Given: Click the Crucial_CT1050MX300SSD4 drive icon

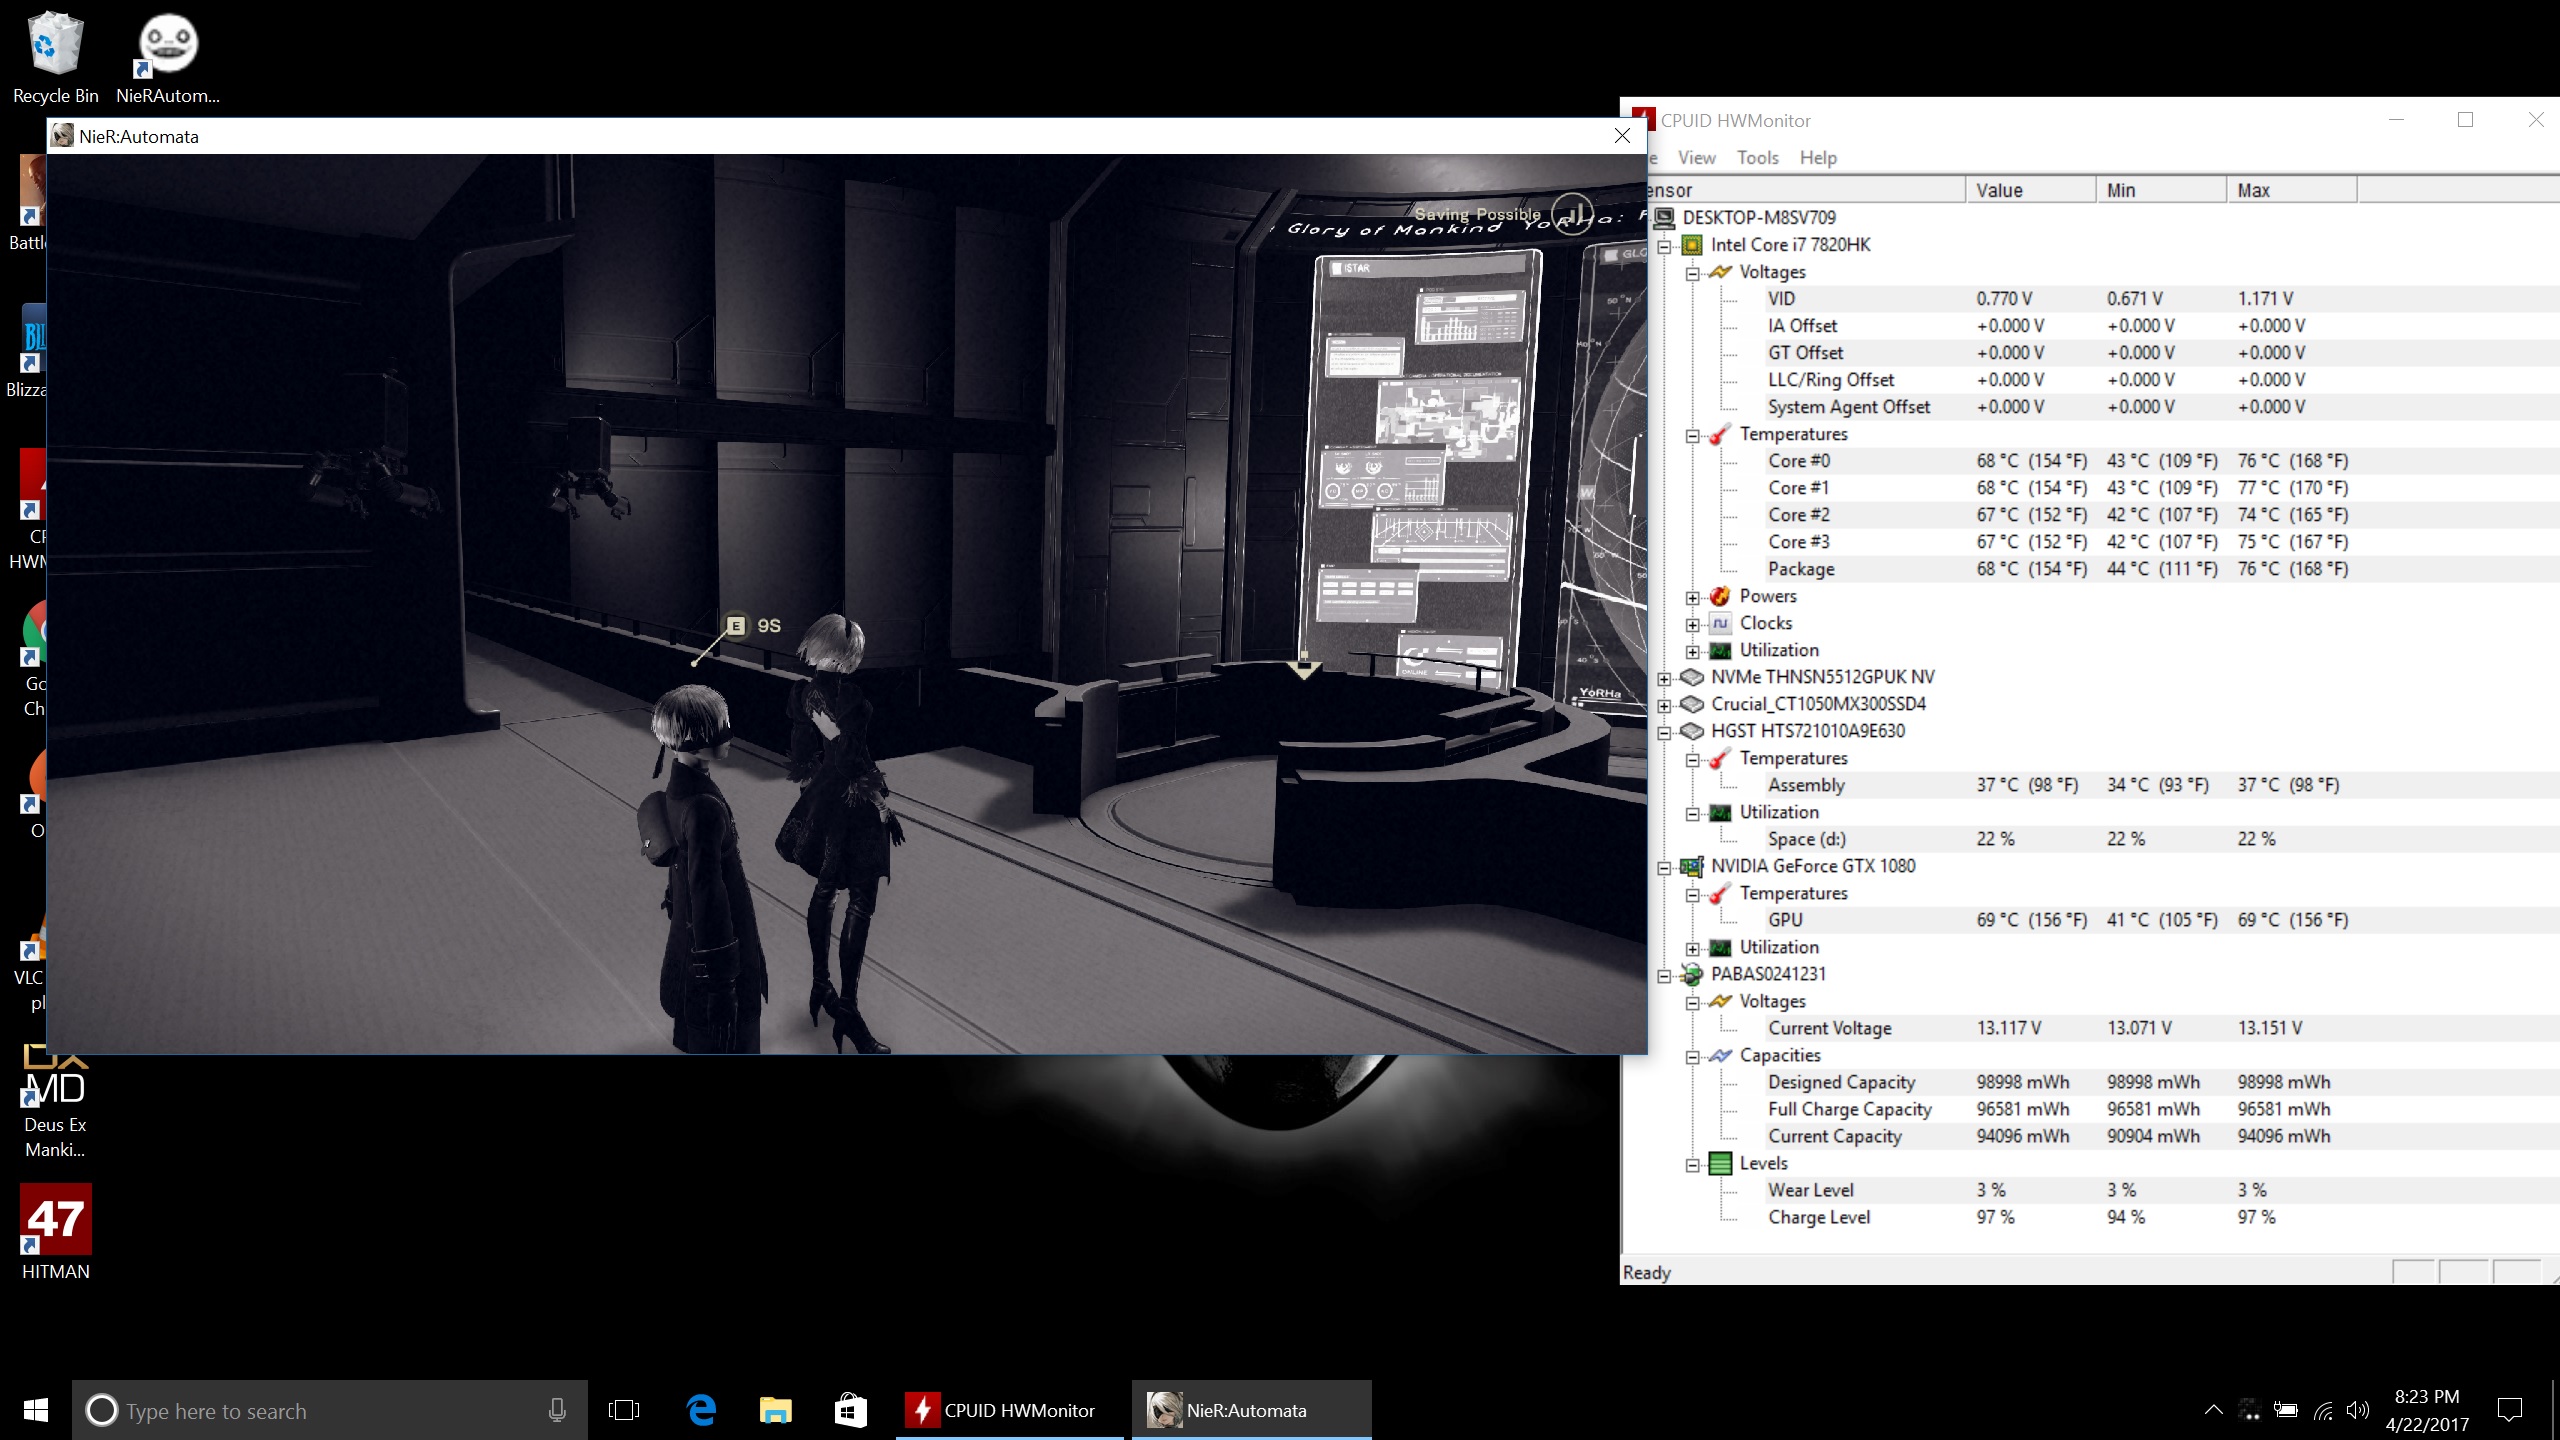Looking at the screenshot, I should coord(1692,704).
